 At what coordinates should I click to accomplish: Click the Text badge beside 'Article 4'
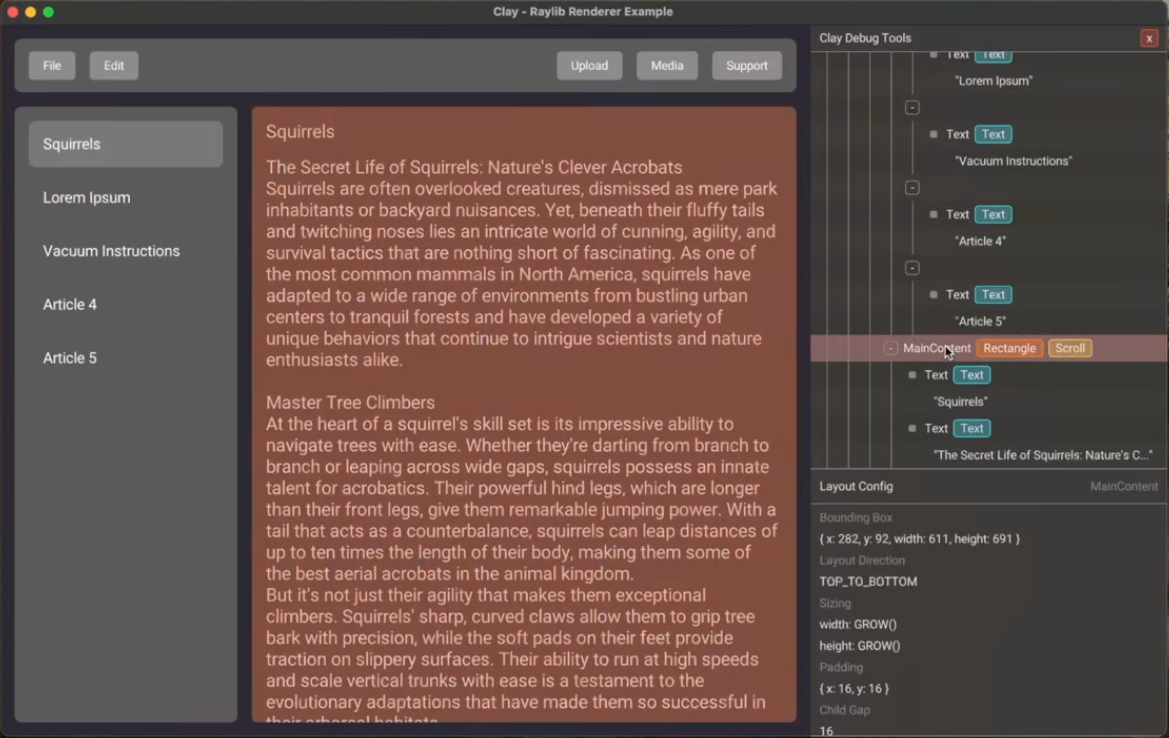[993, 214]
